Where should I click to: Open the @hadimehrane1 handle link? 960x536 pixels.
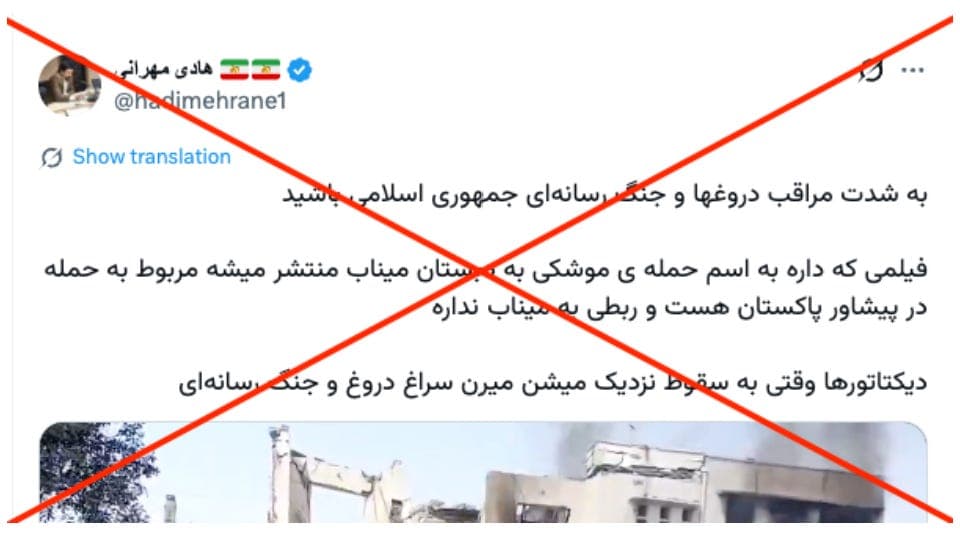(200, 101)
